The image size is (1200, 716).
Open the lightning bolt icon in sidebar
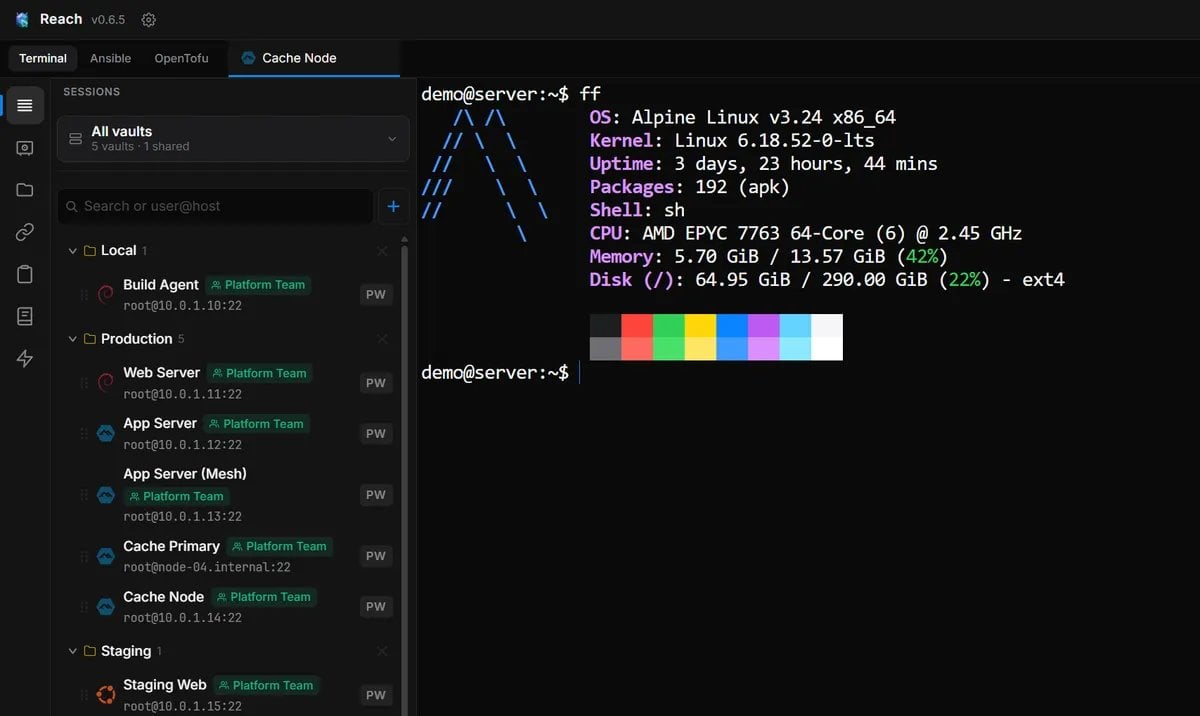coord(25,359)
